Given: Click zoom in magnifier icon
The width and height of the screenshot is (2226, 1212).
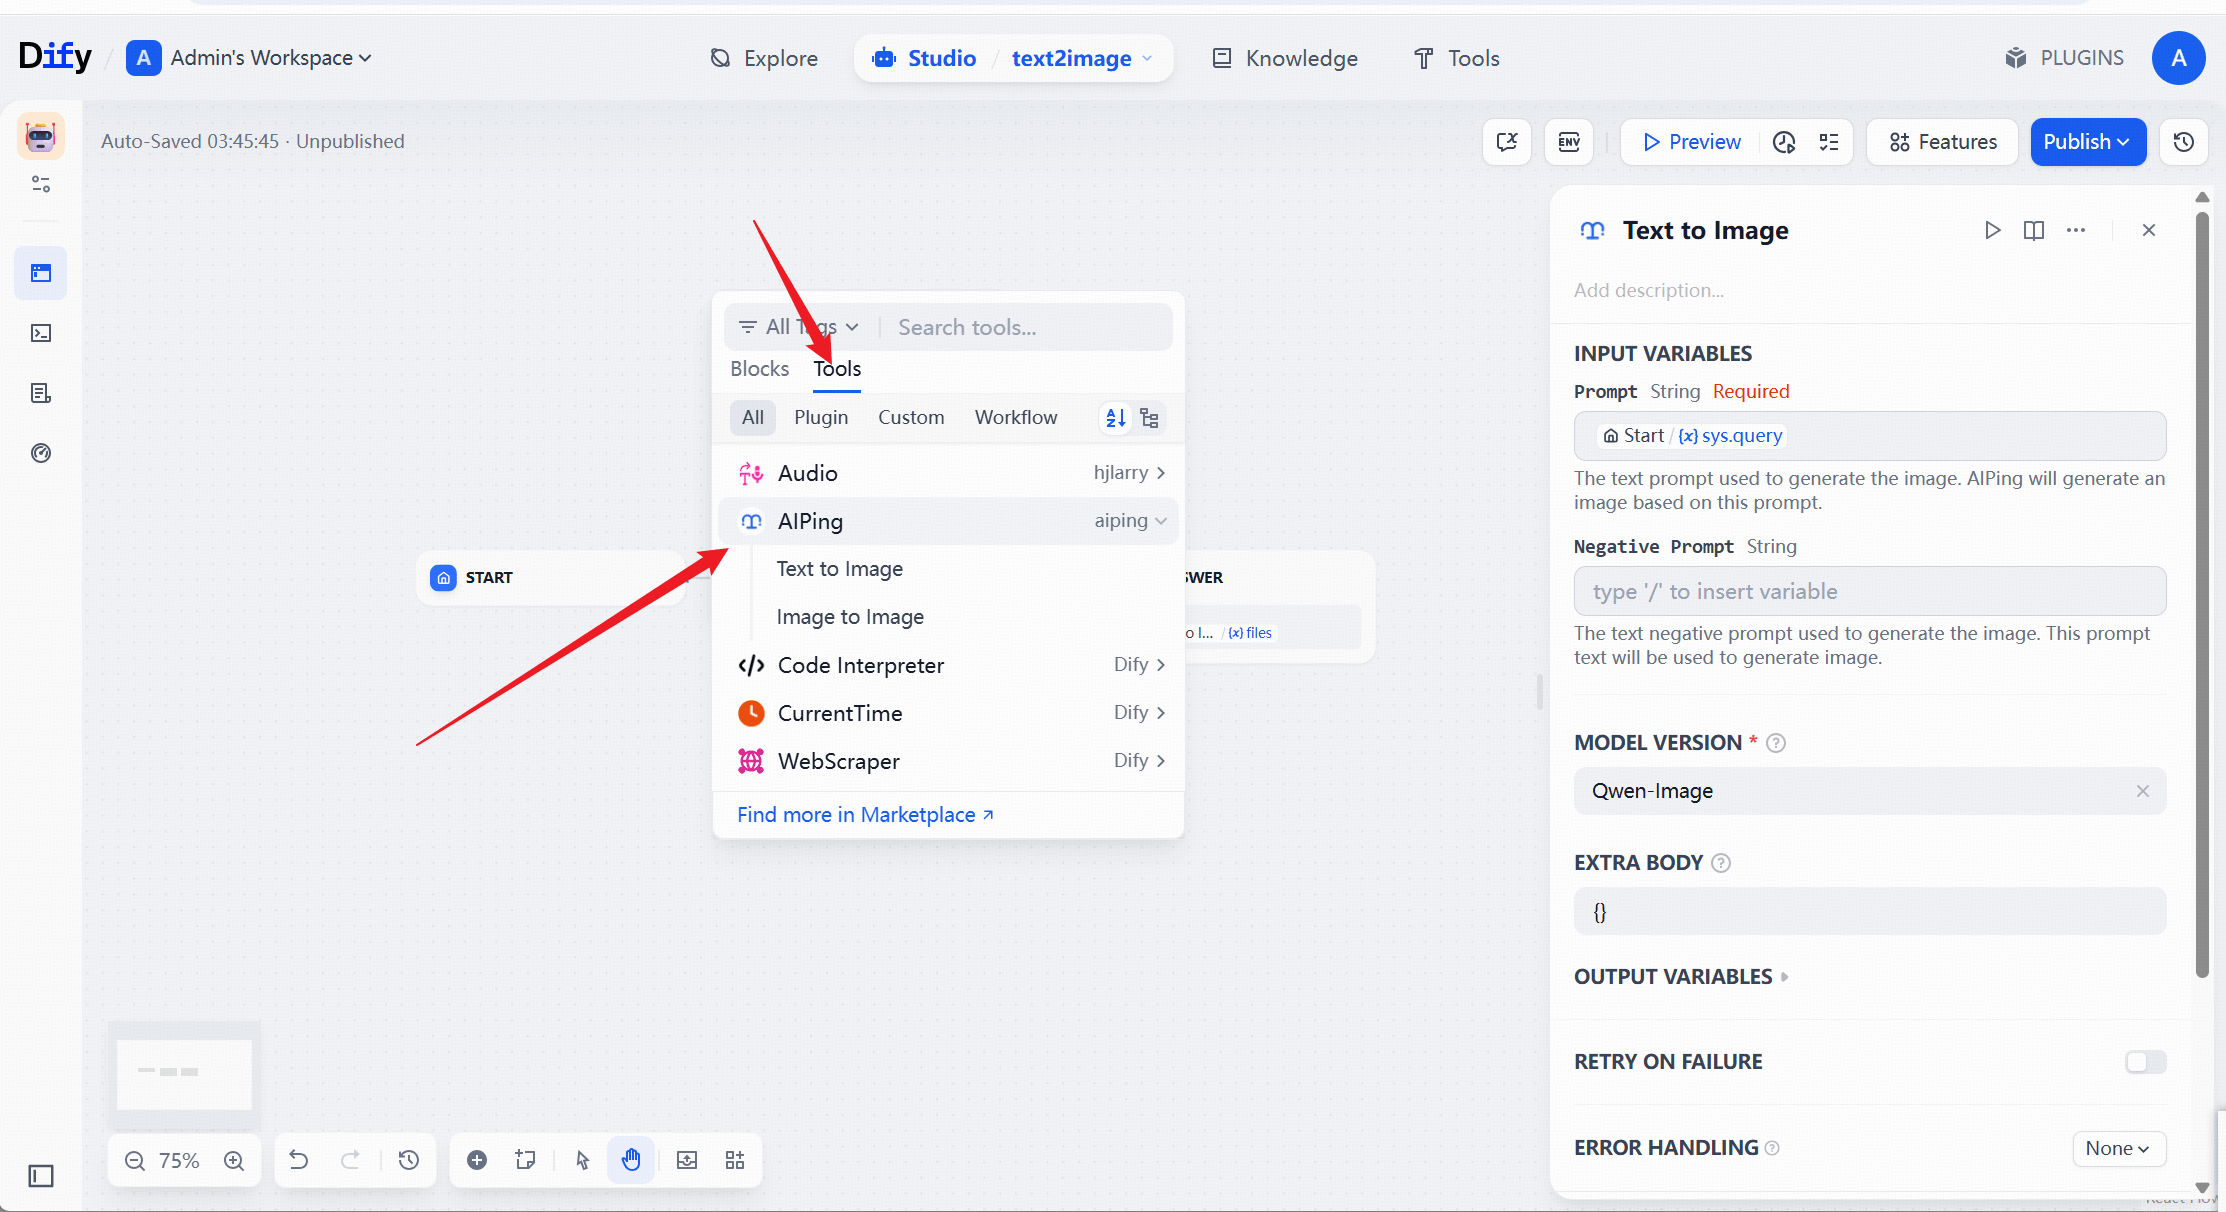Looking at the screenshot, I should pos(234,1160).
